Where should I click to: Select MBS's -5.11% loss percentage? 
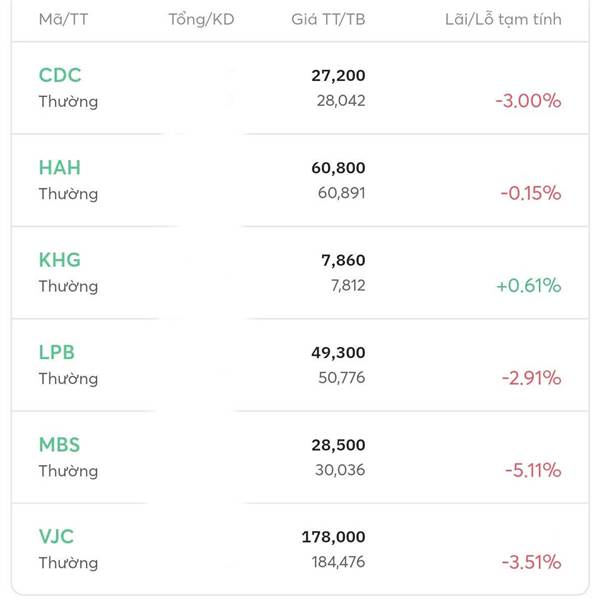(531, 470)
